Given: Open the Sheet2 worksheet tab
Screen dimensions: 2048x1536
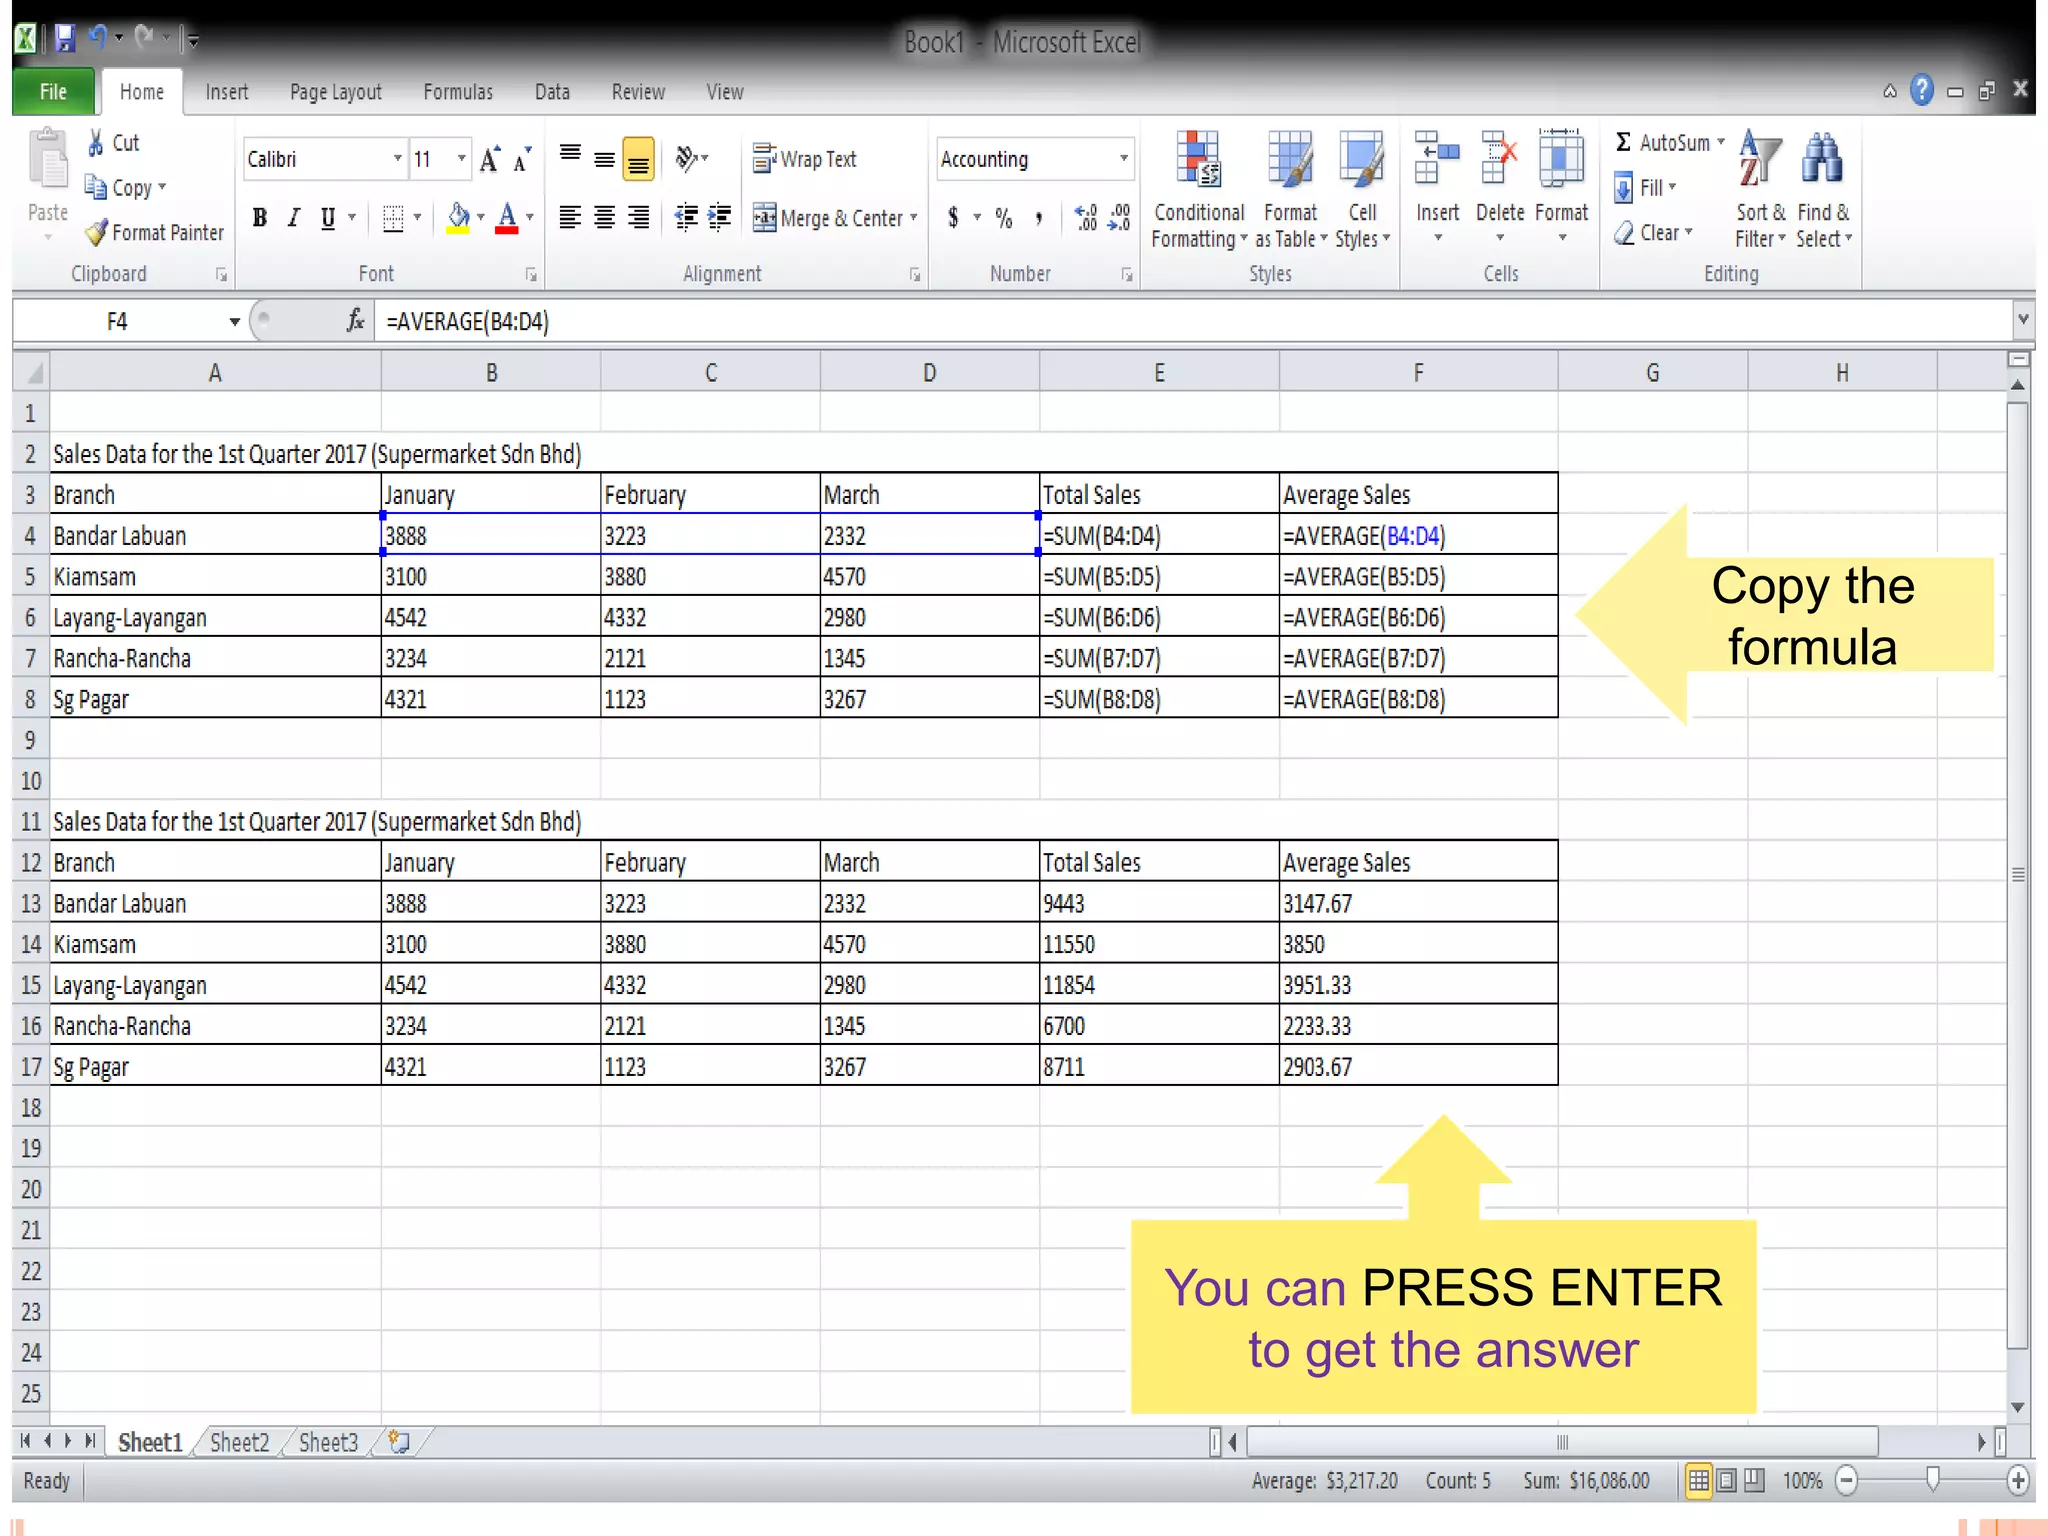Looking at the screenshot, I should pos(239,1442).
